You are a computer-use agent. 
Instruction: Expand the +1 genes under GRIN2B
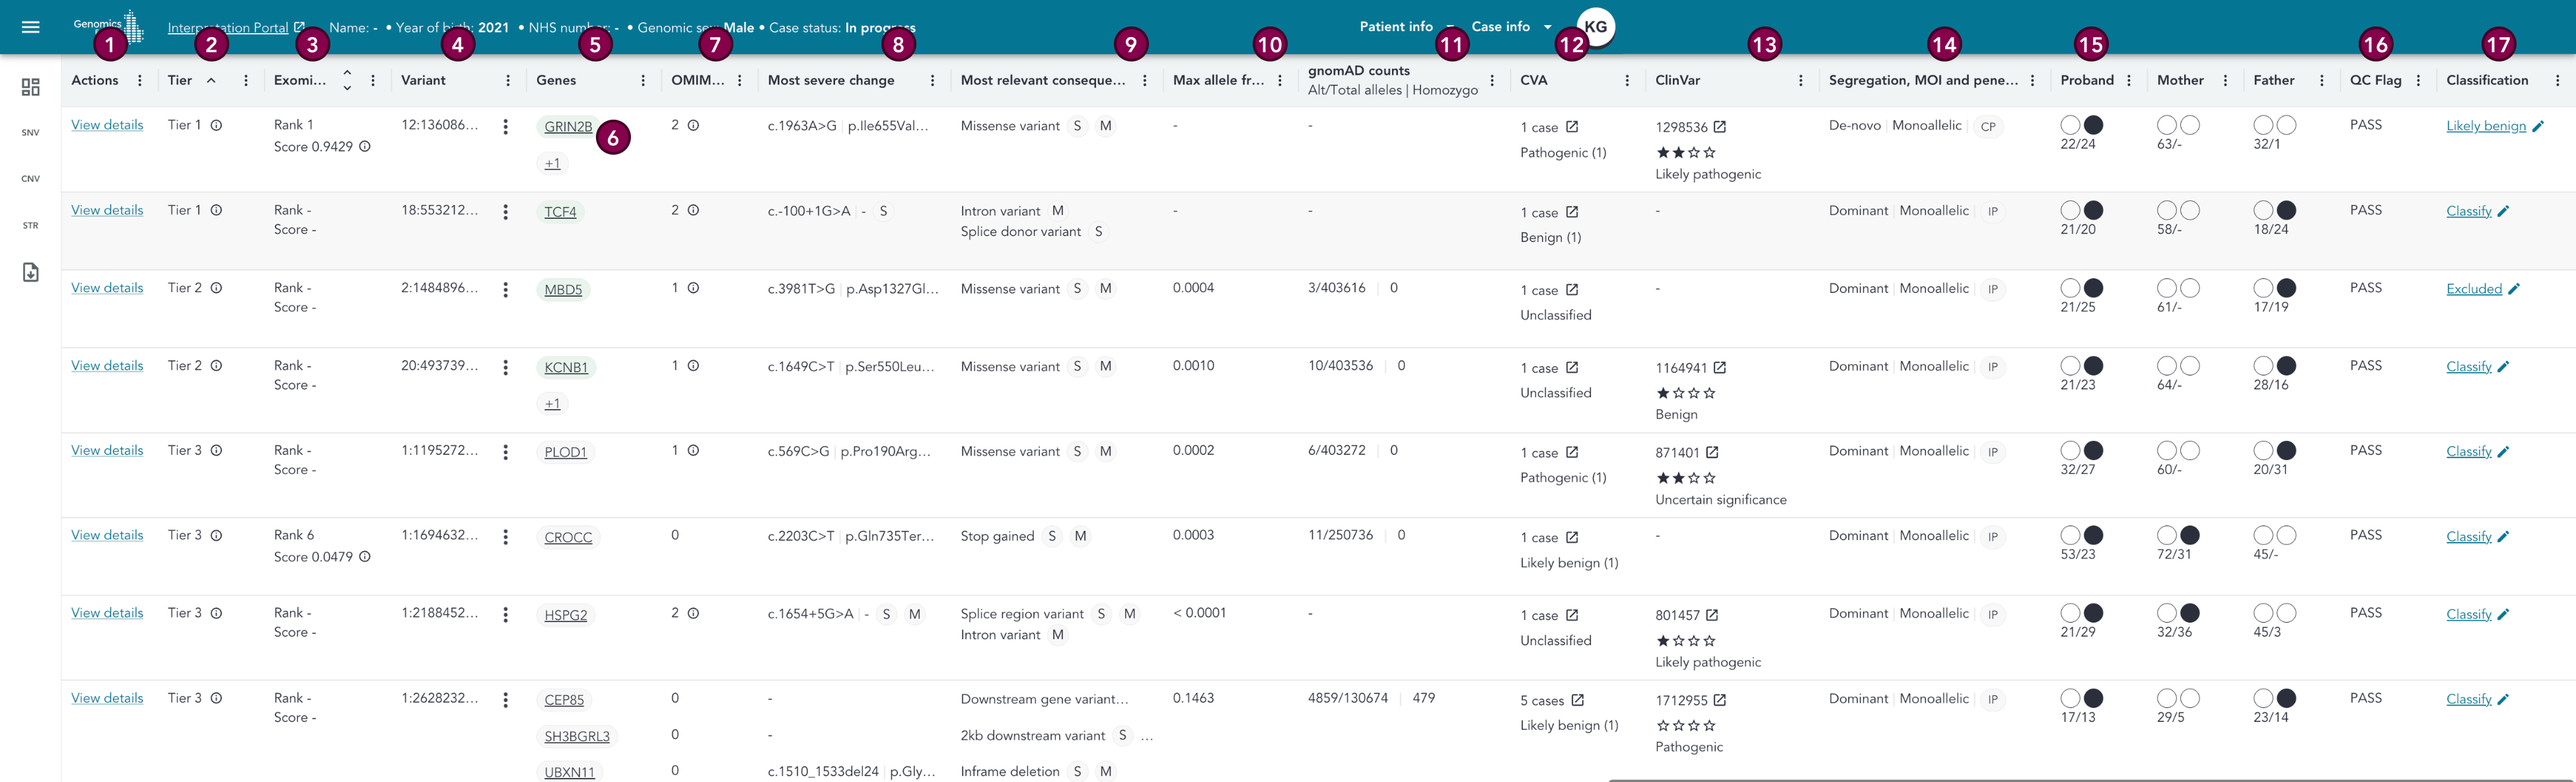(x=552, y=163)
